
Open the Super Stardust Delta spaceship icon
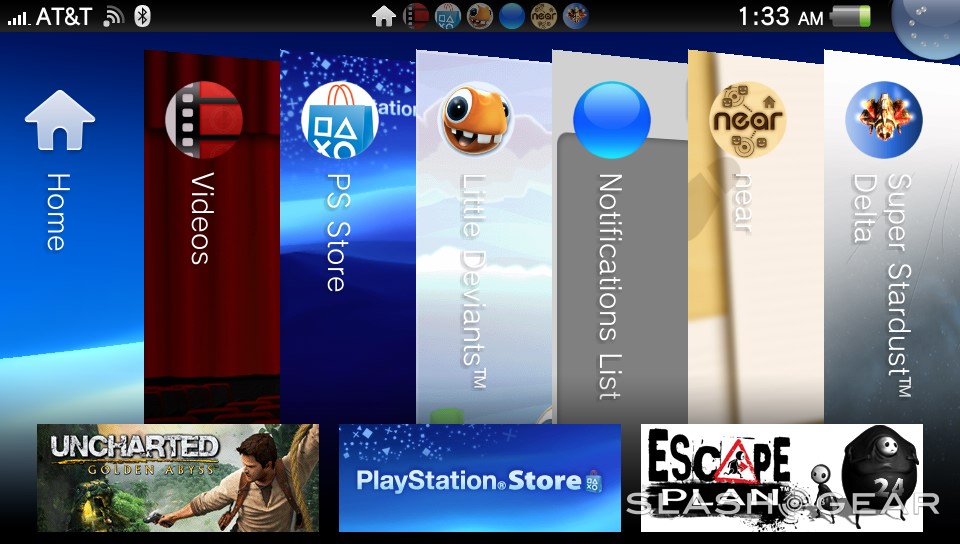[883, 120]
